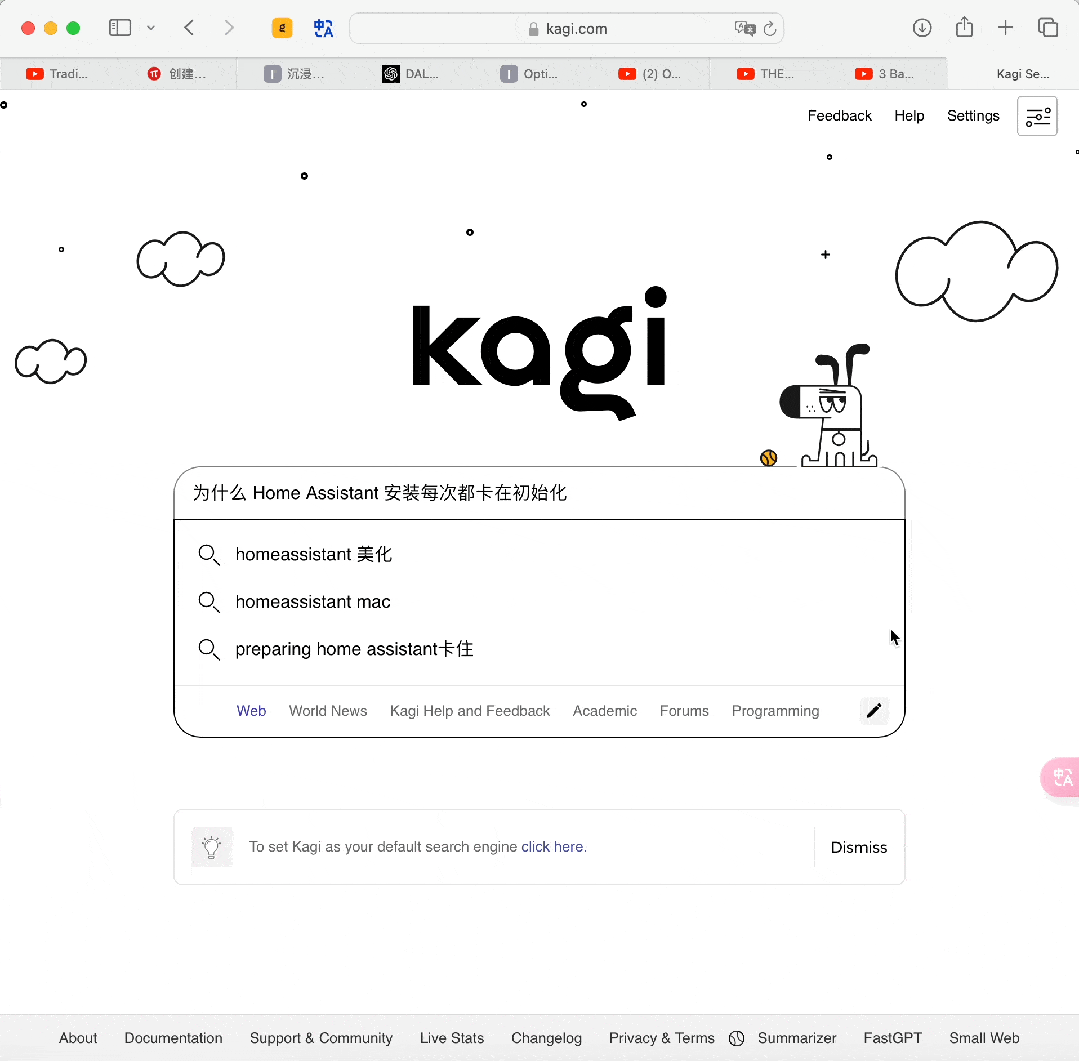The image size is (1079, 1061).
Task: Switch to the DAL... browser tab
Action: point(414,74)
